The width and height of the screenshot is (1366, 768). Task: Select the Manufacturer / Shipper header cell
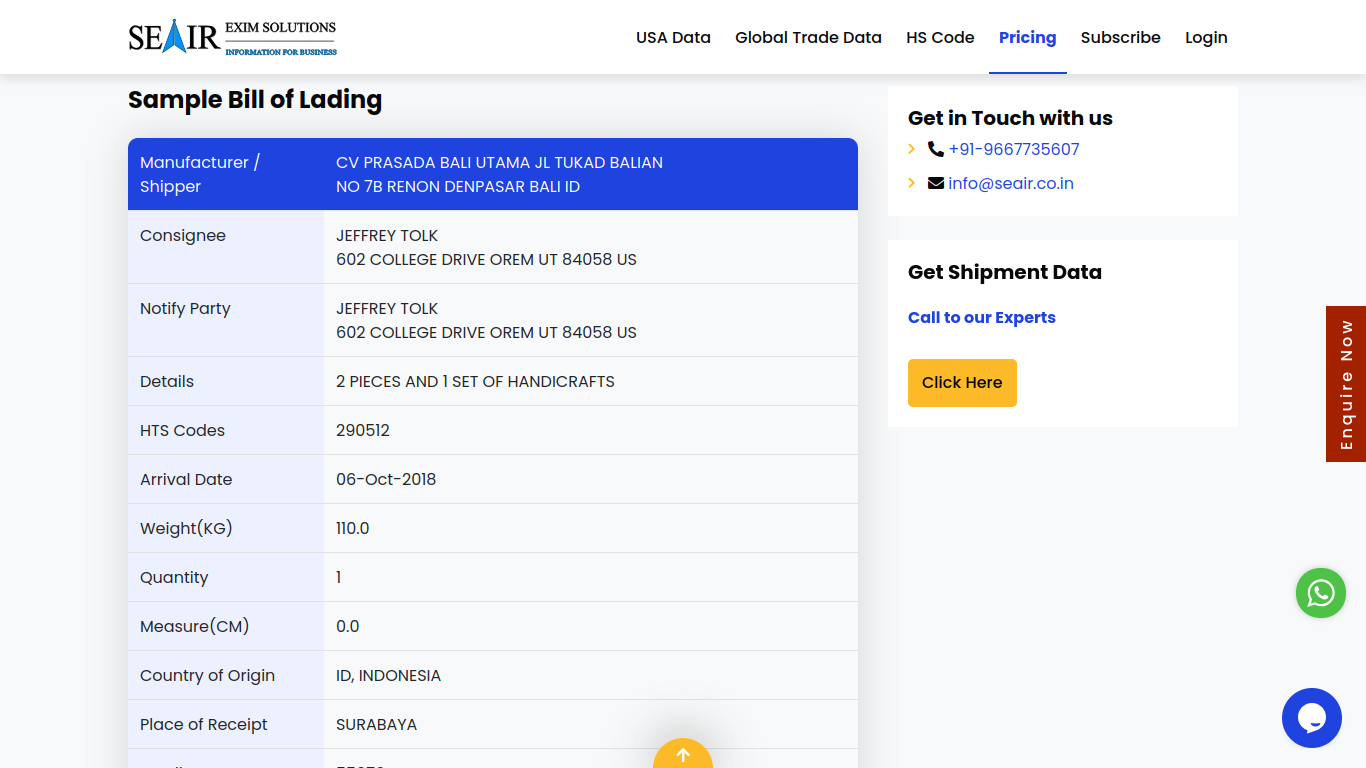226,174
